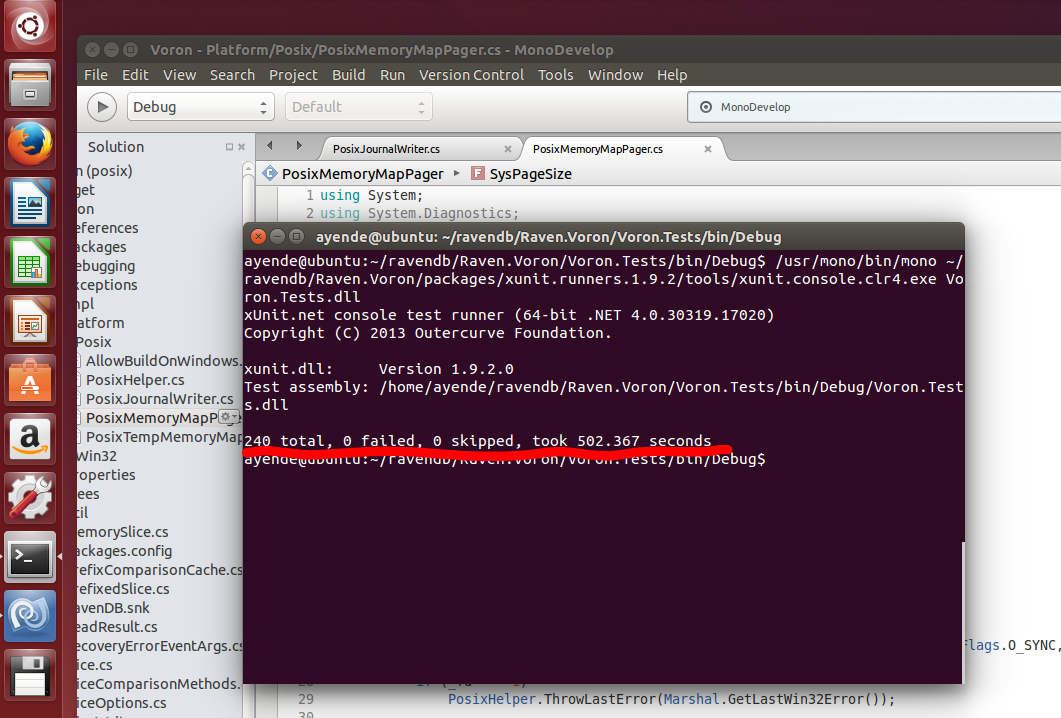Viewport: 1061px width, 718px height.
Task: Select the References node in tree
Action: point(108,228)
